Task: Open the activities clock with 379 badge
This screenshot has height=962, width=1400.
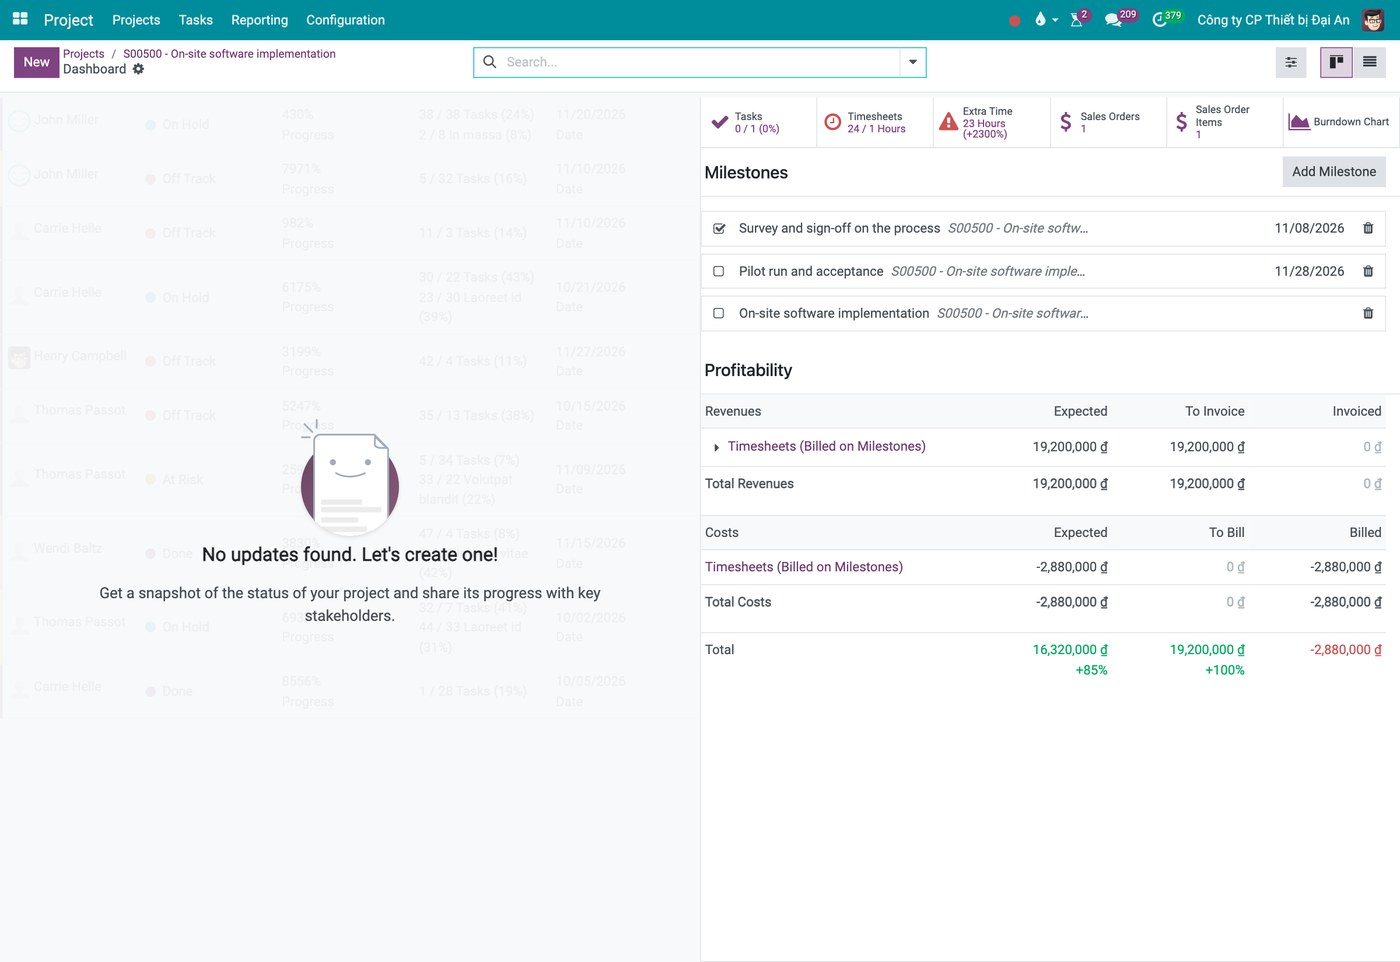Action: click(x=1166, y=19)
